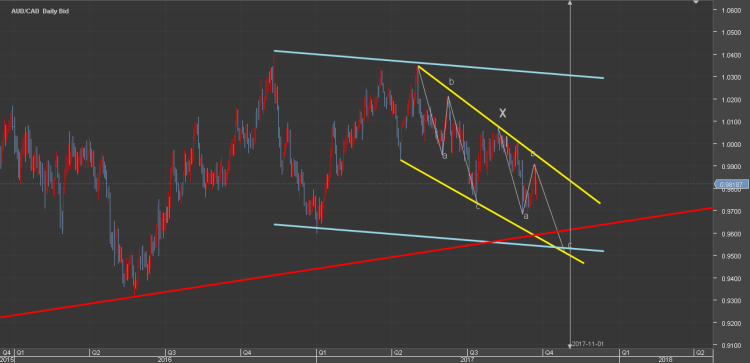Click the upward arrowhead atop the vertical line
750x363 pixels.
[570, 2]
